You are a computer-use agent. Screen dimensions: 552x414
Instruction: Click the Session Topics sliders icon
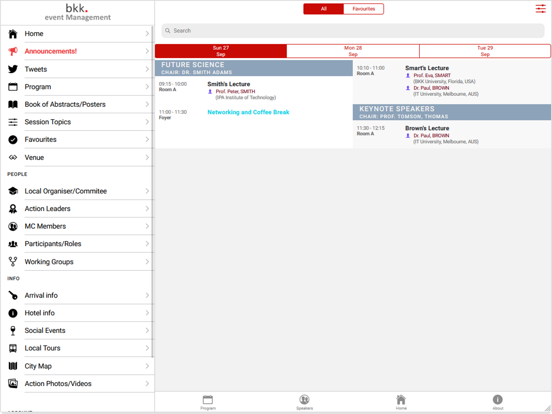point(13,122)
